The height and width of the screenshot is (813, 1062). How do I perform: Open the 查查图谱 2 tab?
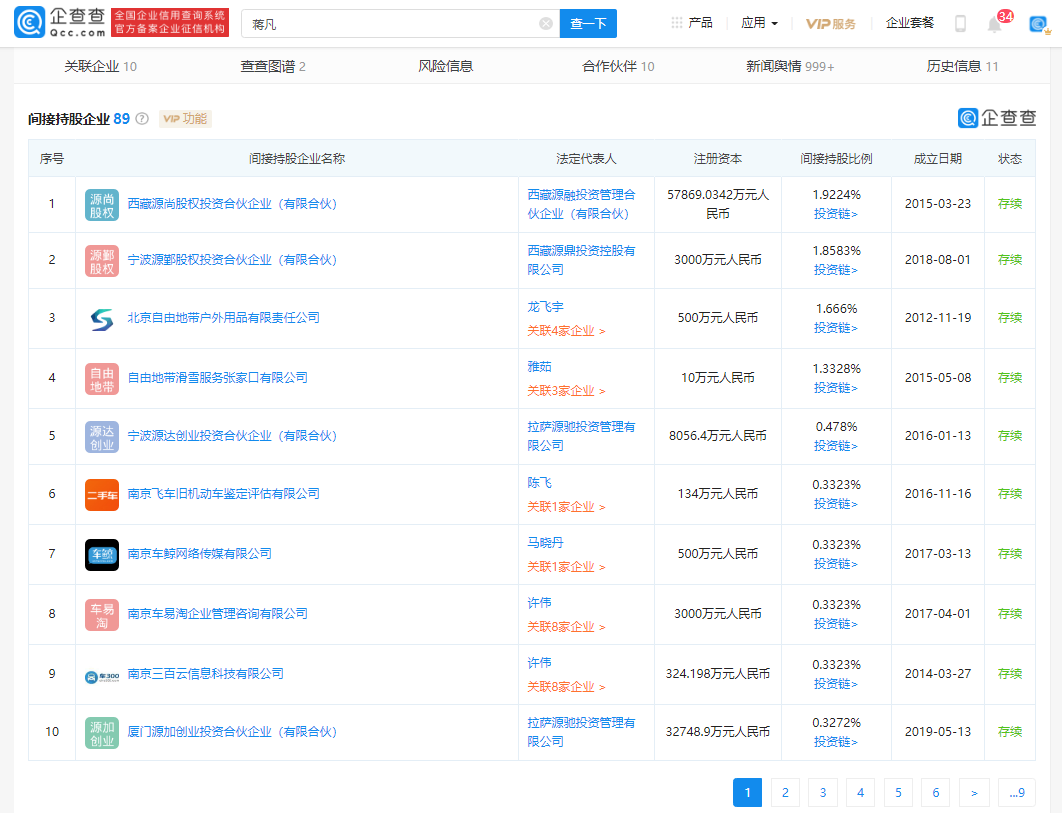[273, 66]
